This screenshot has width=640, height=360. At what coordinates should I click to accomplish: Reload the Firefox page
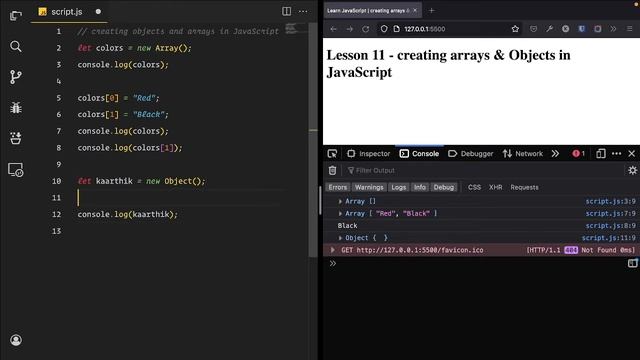click(365, 29)
